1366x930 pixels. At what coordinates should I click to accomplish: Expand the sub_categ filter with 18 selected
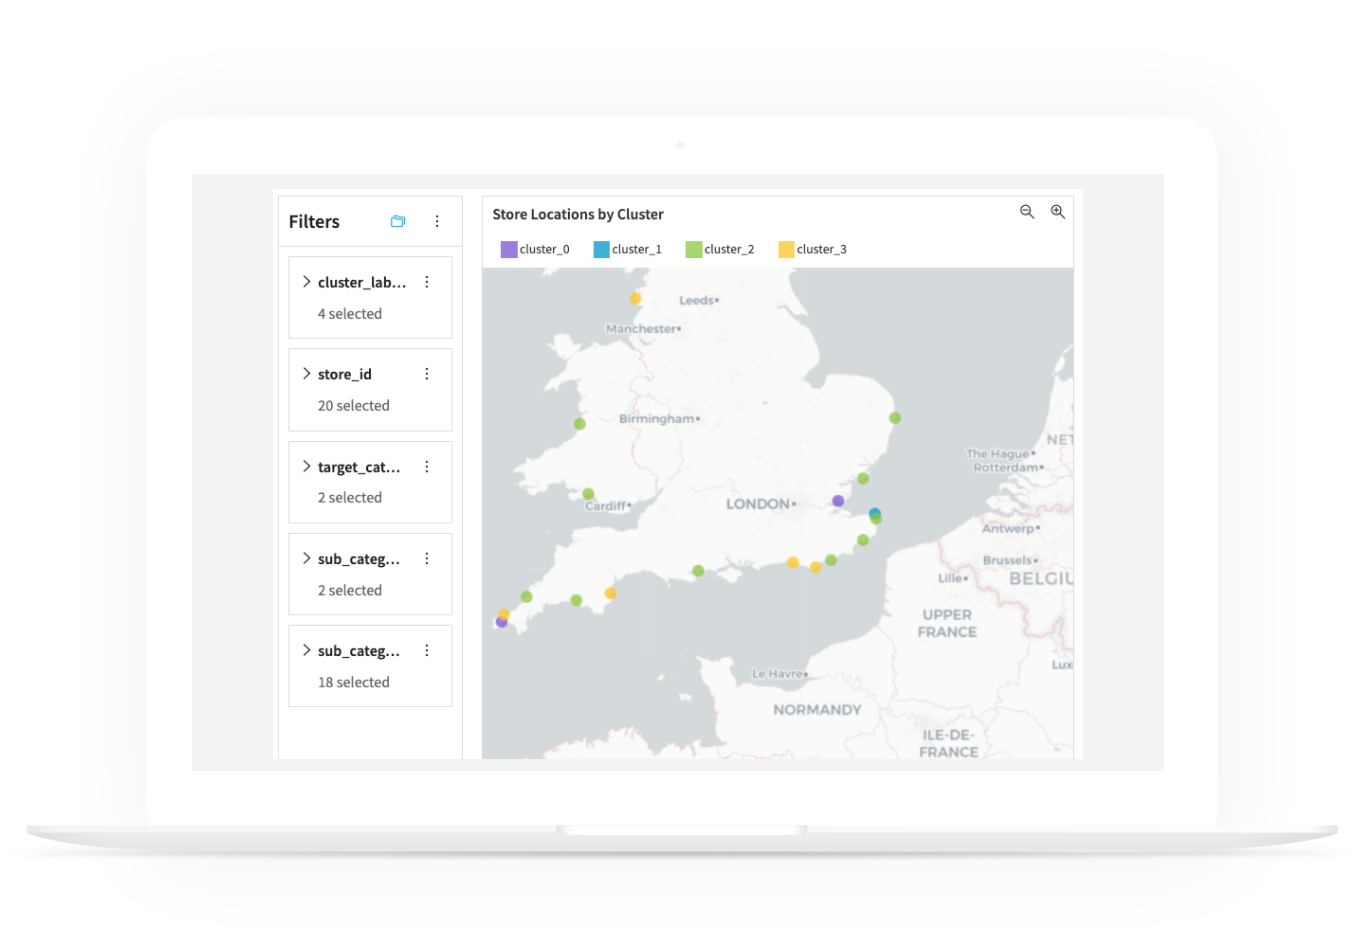[306, 650]
